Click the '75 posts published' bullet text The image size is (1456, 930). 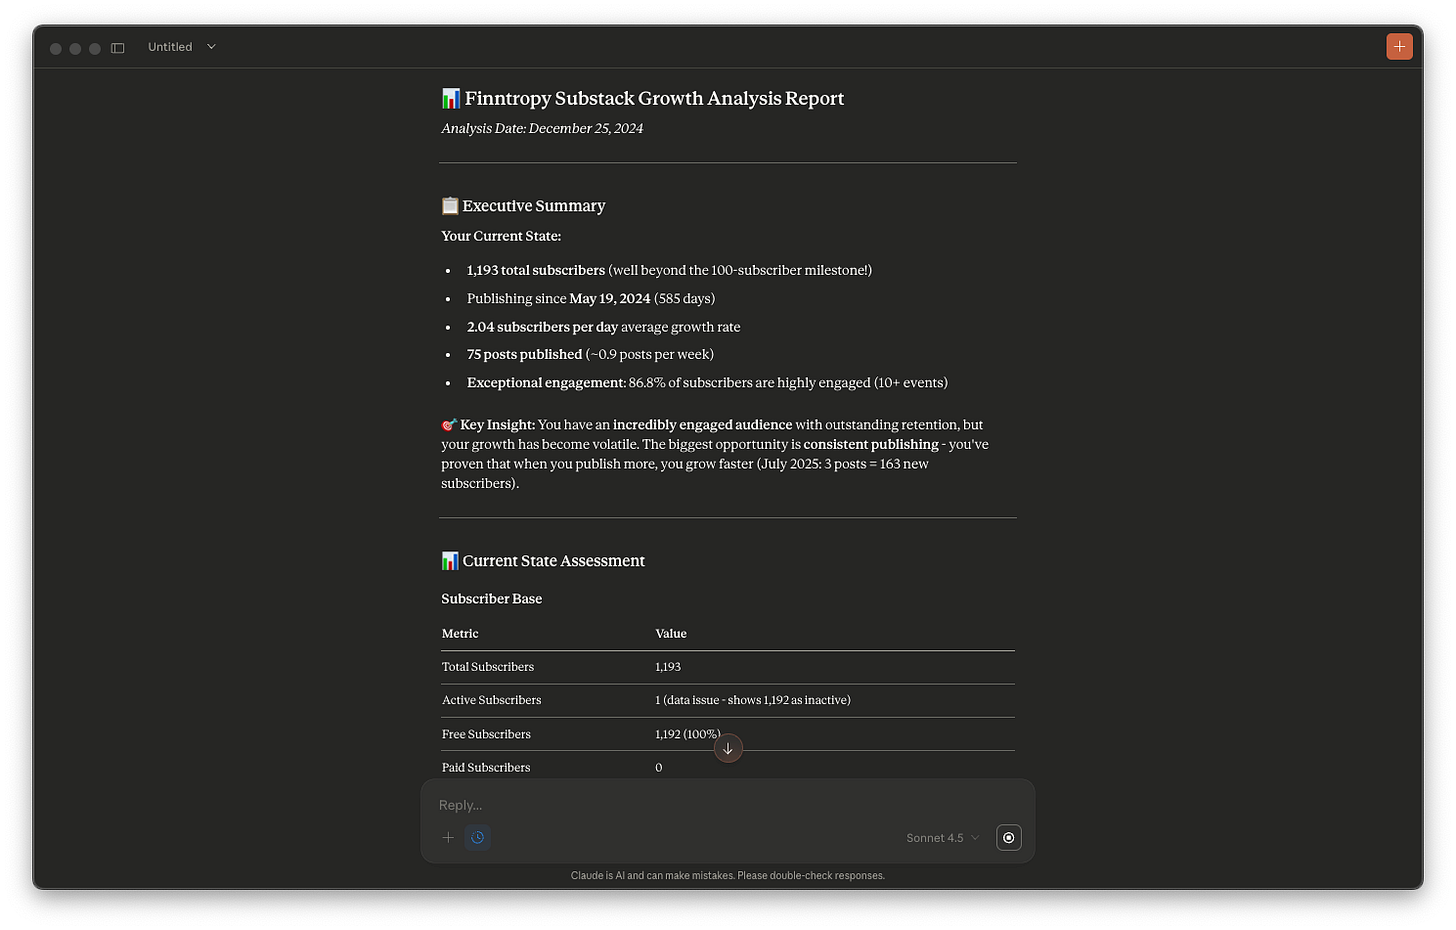524,354
